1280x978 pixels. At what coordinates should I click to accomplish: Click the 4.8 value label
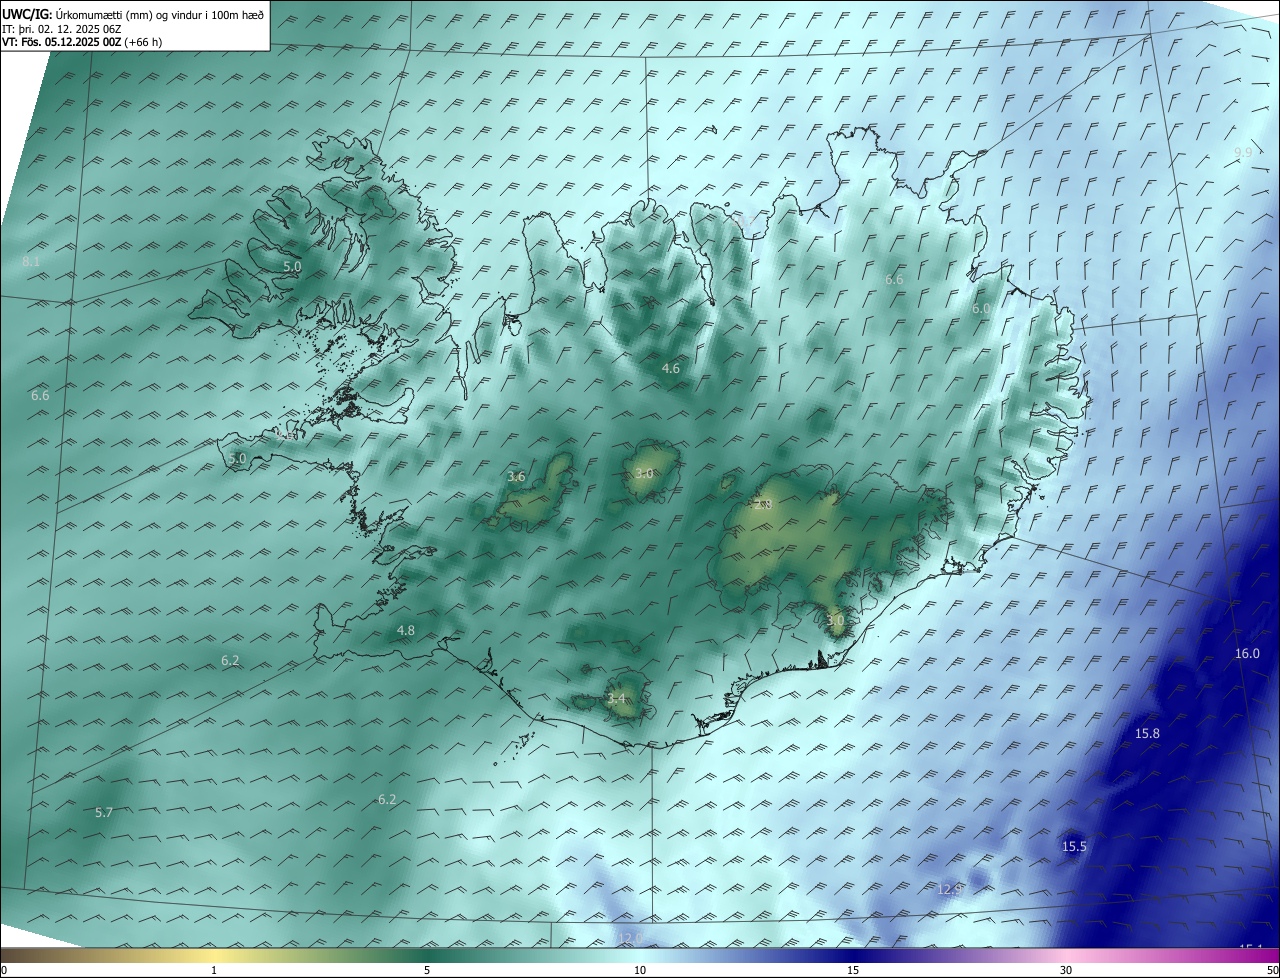406,631
